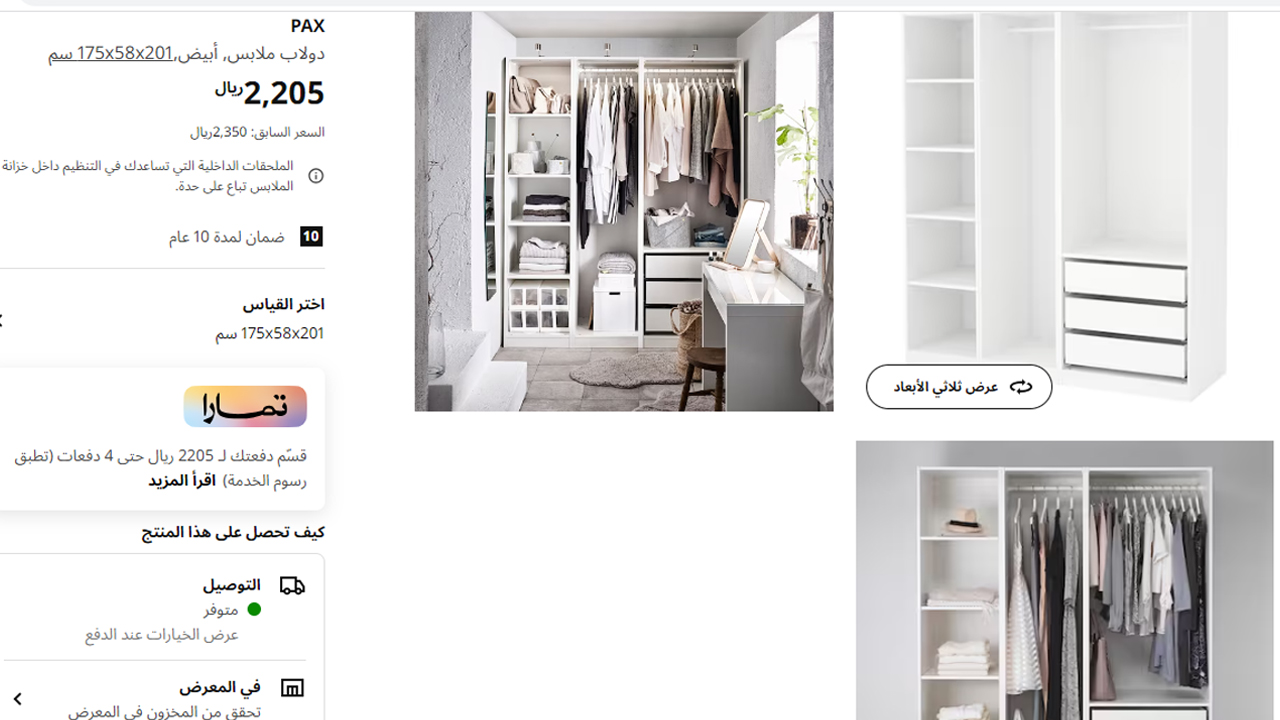Expand the delivery options section
Screen dimensions: 1280x720
(162, 608)
